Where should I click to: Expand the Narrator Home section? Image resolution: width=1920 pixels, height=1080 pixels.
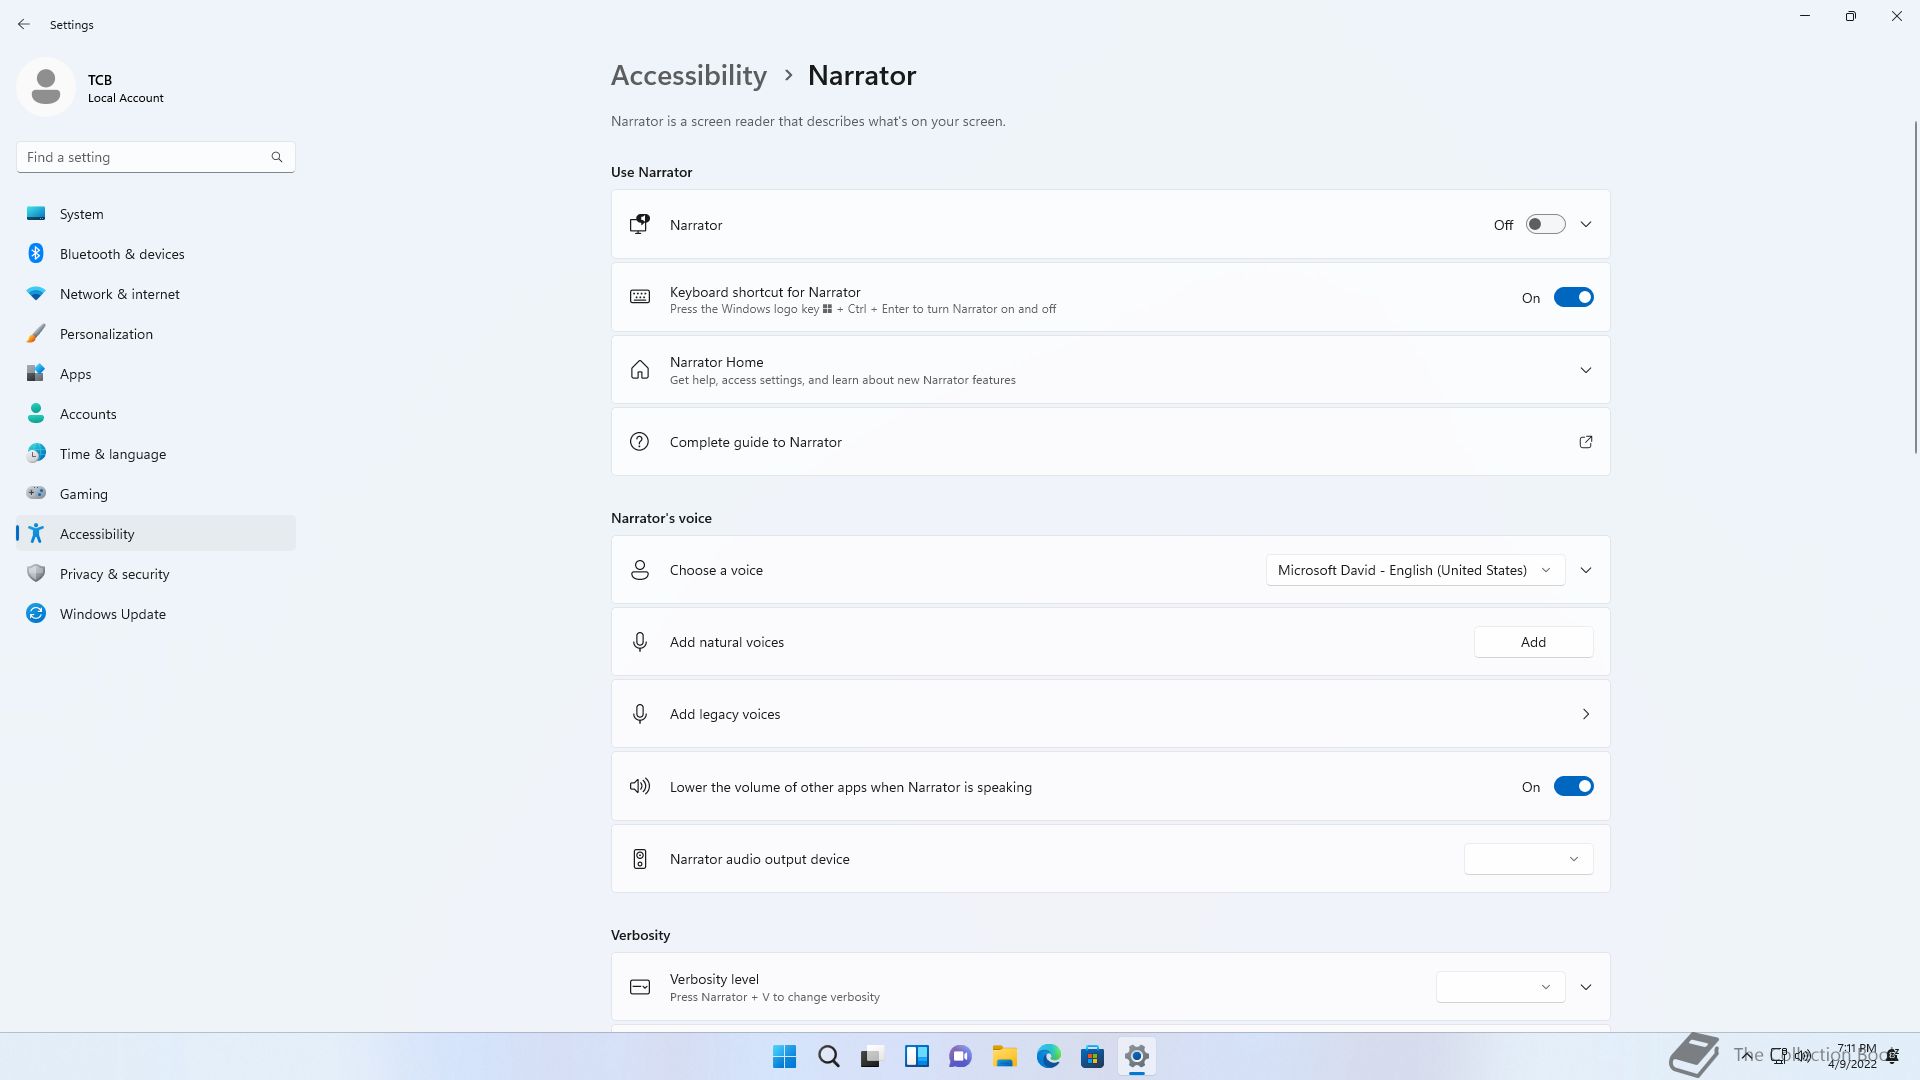pos(1585,370)
